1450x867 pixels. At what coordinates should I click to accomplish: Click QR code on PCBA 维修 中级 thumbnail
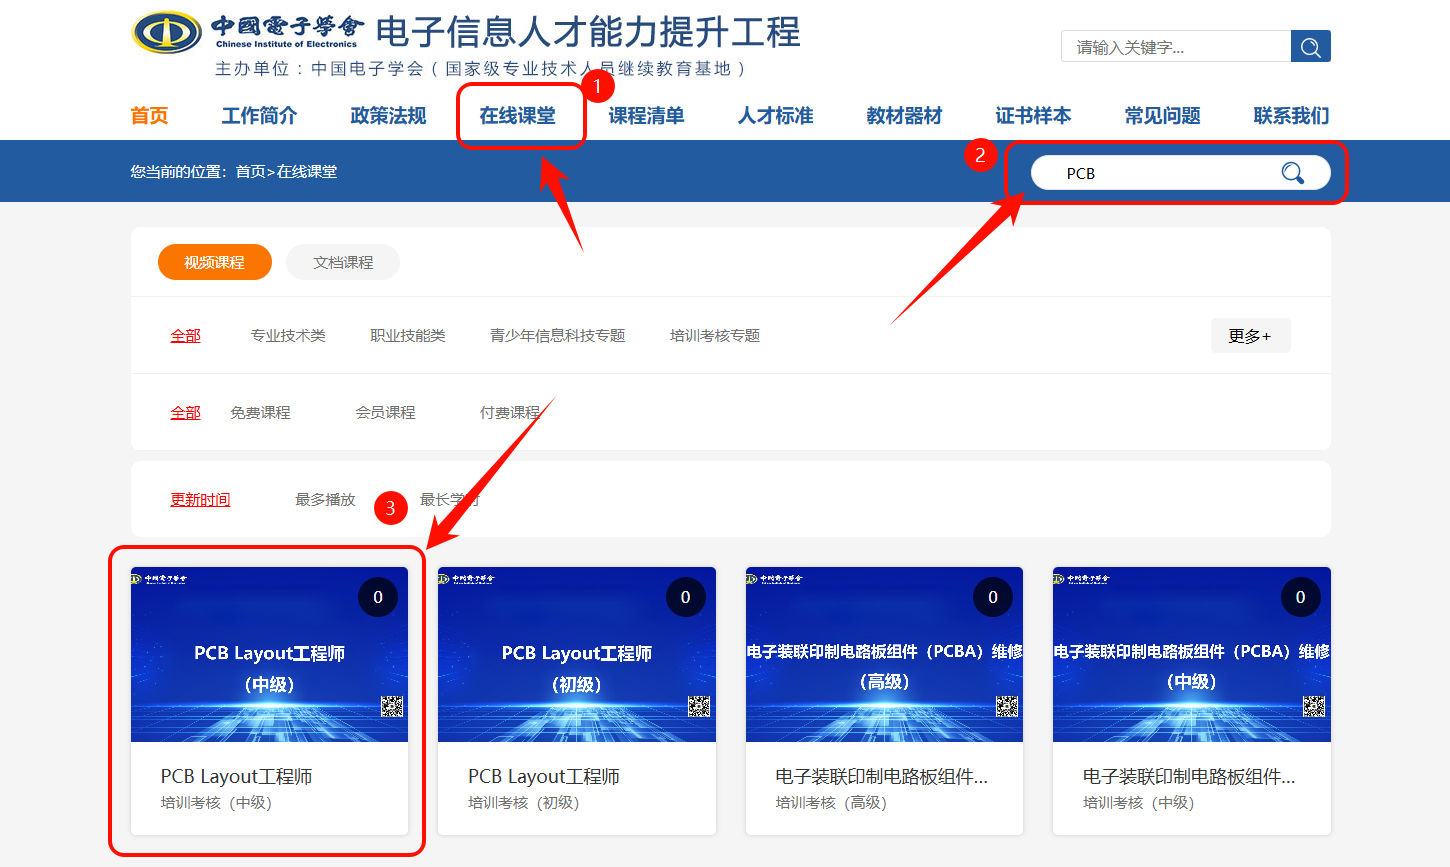(x=1314, y=707)
